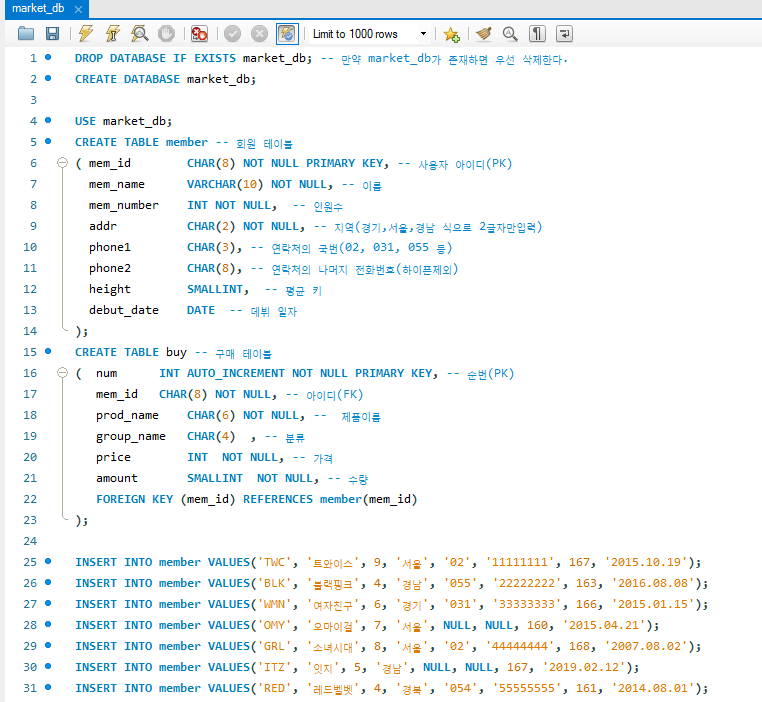
Task: Click SMALLINT type on height line
Action: point(215,289)
